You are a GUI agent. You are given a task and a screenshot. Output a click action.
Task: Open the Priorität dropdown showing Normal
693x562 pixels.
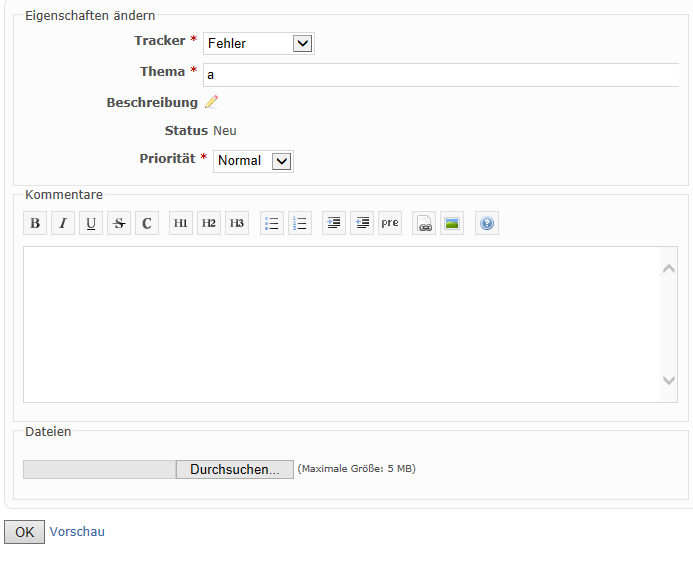pos(253,161)
